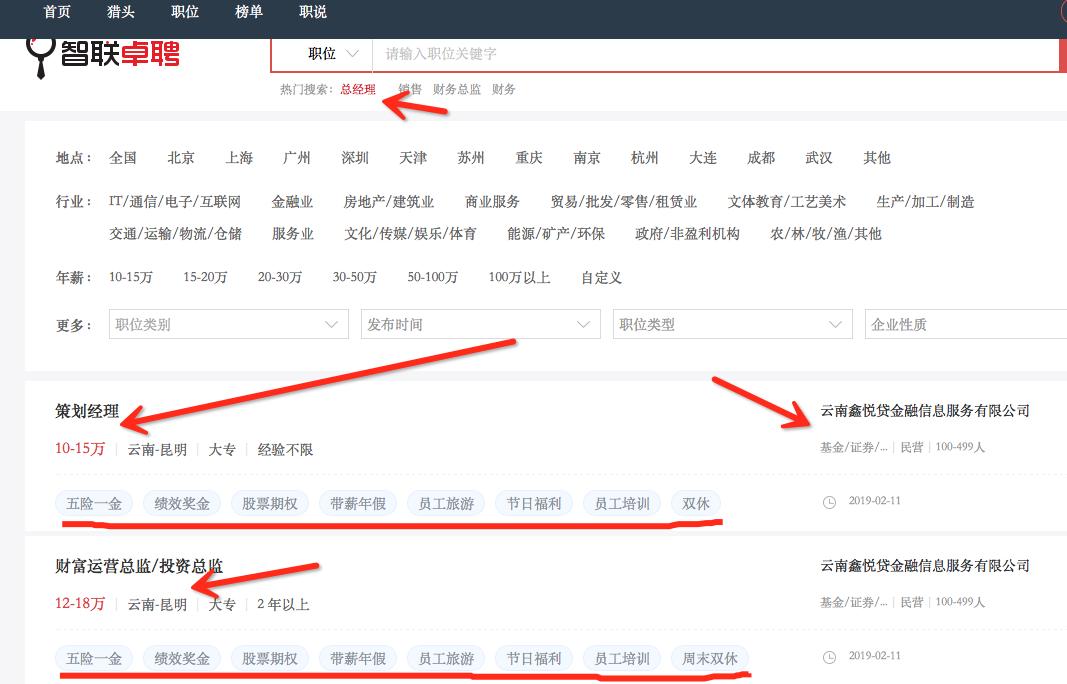Open the 职位类型 dropdown
The width and height of the screenshot is (1067, 684).
pyautogui.click(x=733, y=323)
